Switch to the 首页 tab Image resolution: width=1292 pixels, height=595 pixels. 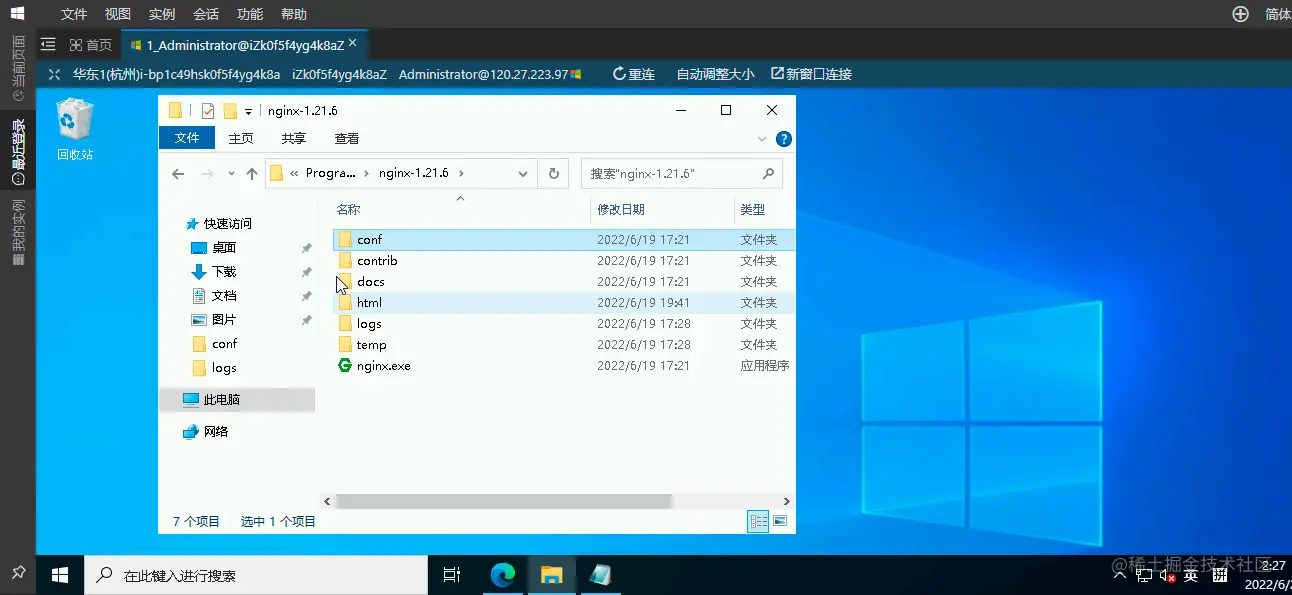pos(91,45)
